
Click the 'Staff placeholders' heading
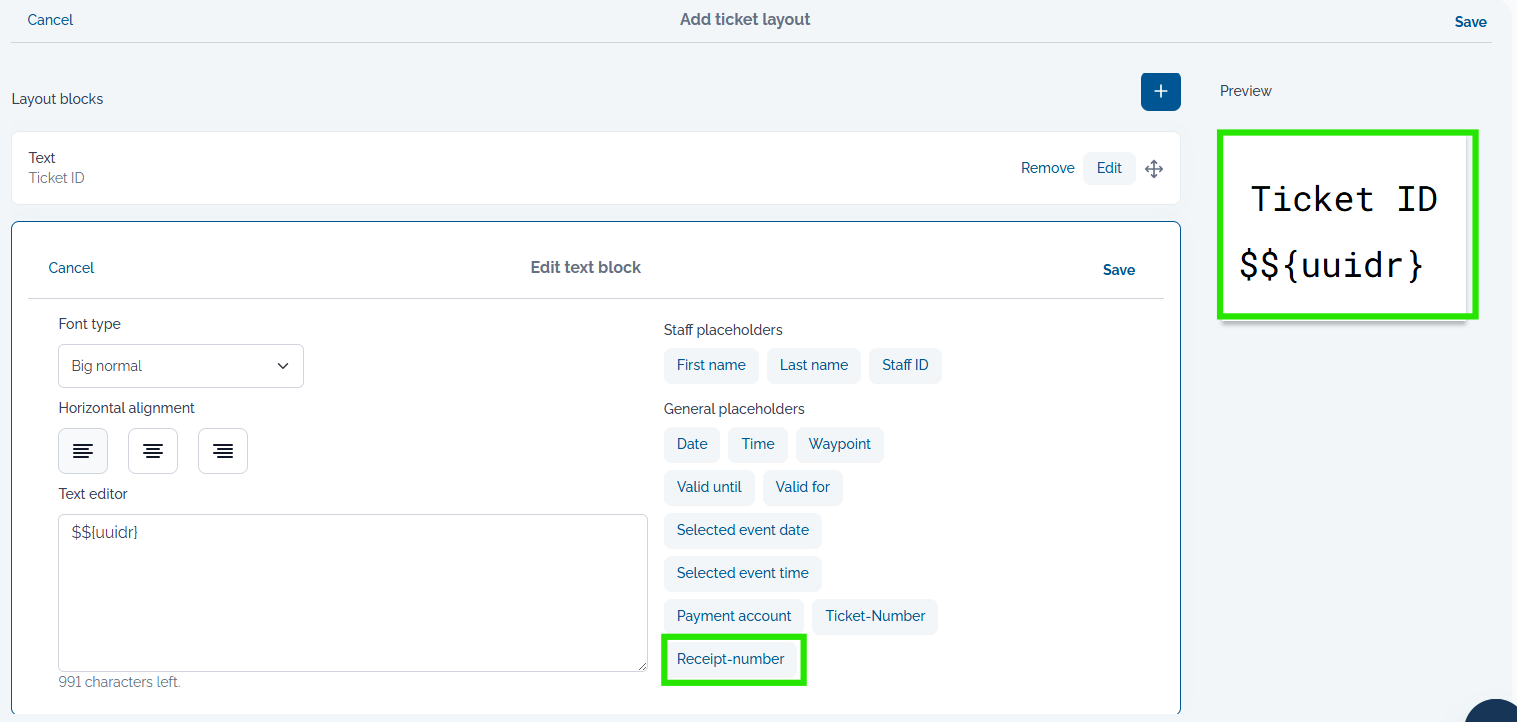723,330
